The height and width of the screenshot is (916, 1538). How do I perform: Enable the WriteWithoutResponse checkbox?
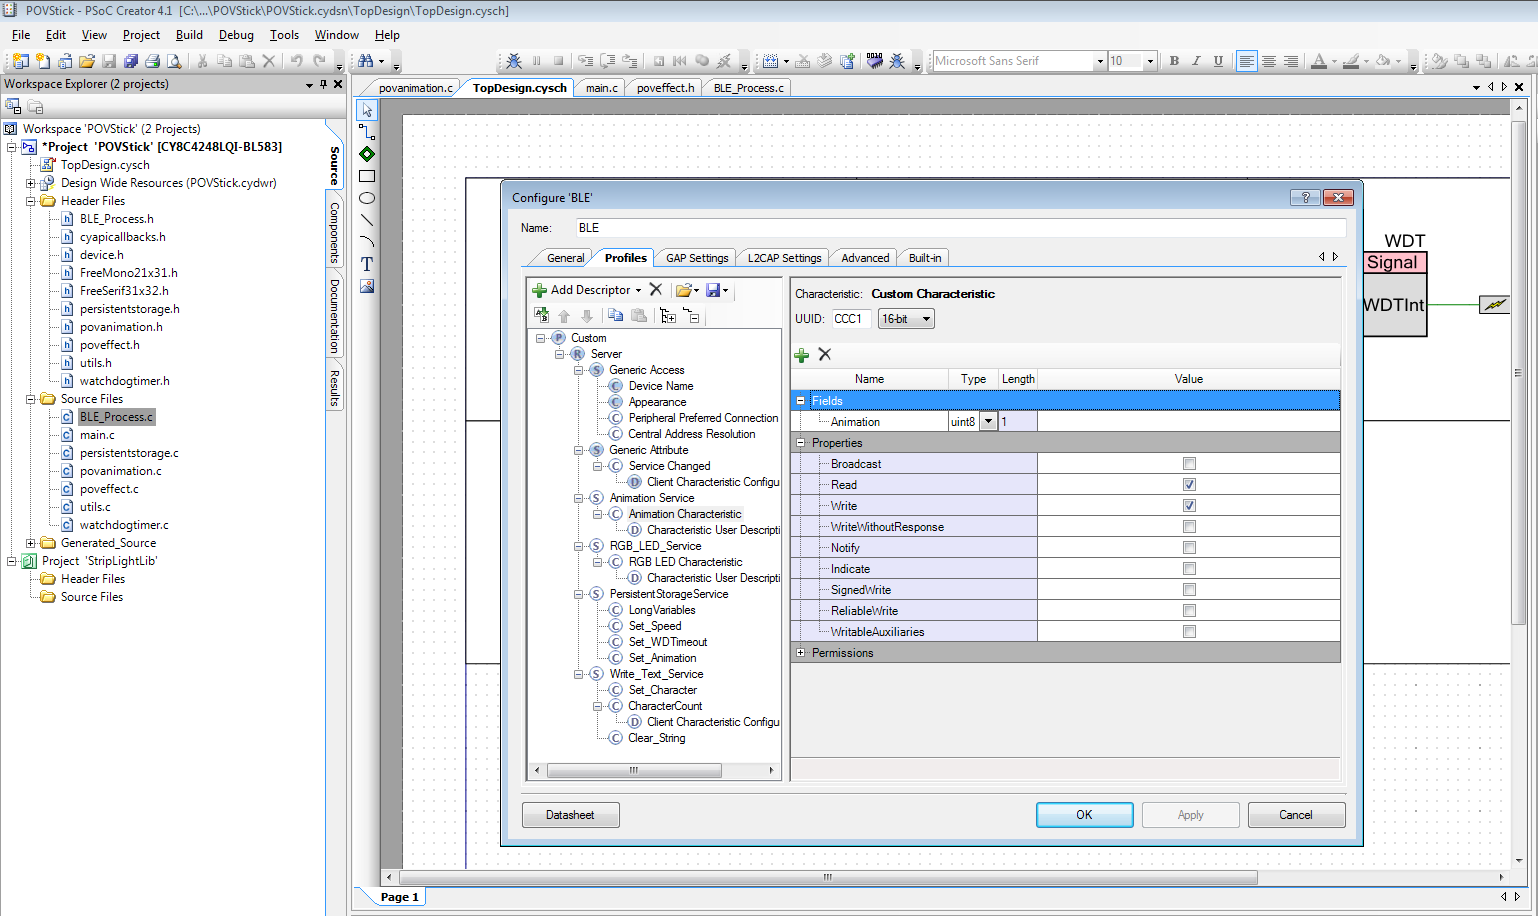tap(1189, 527)
